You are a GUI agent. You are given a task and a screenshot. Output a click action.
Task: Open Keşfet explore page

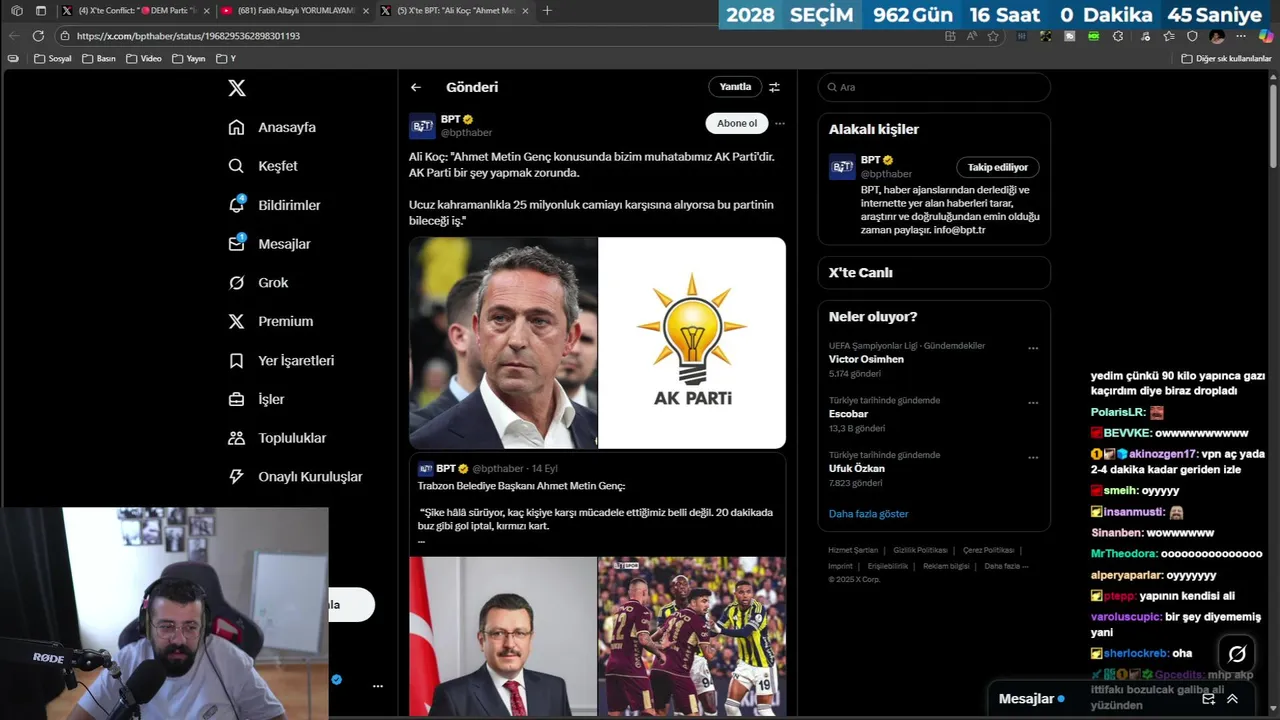263,166
